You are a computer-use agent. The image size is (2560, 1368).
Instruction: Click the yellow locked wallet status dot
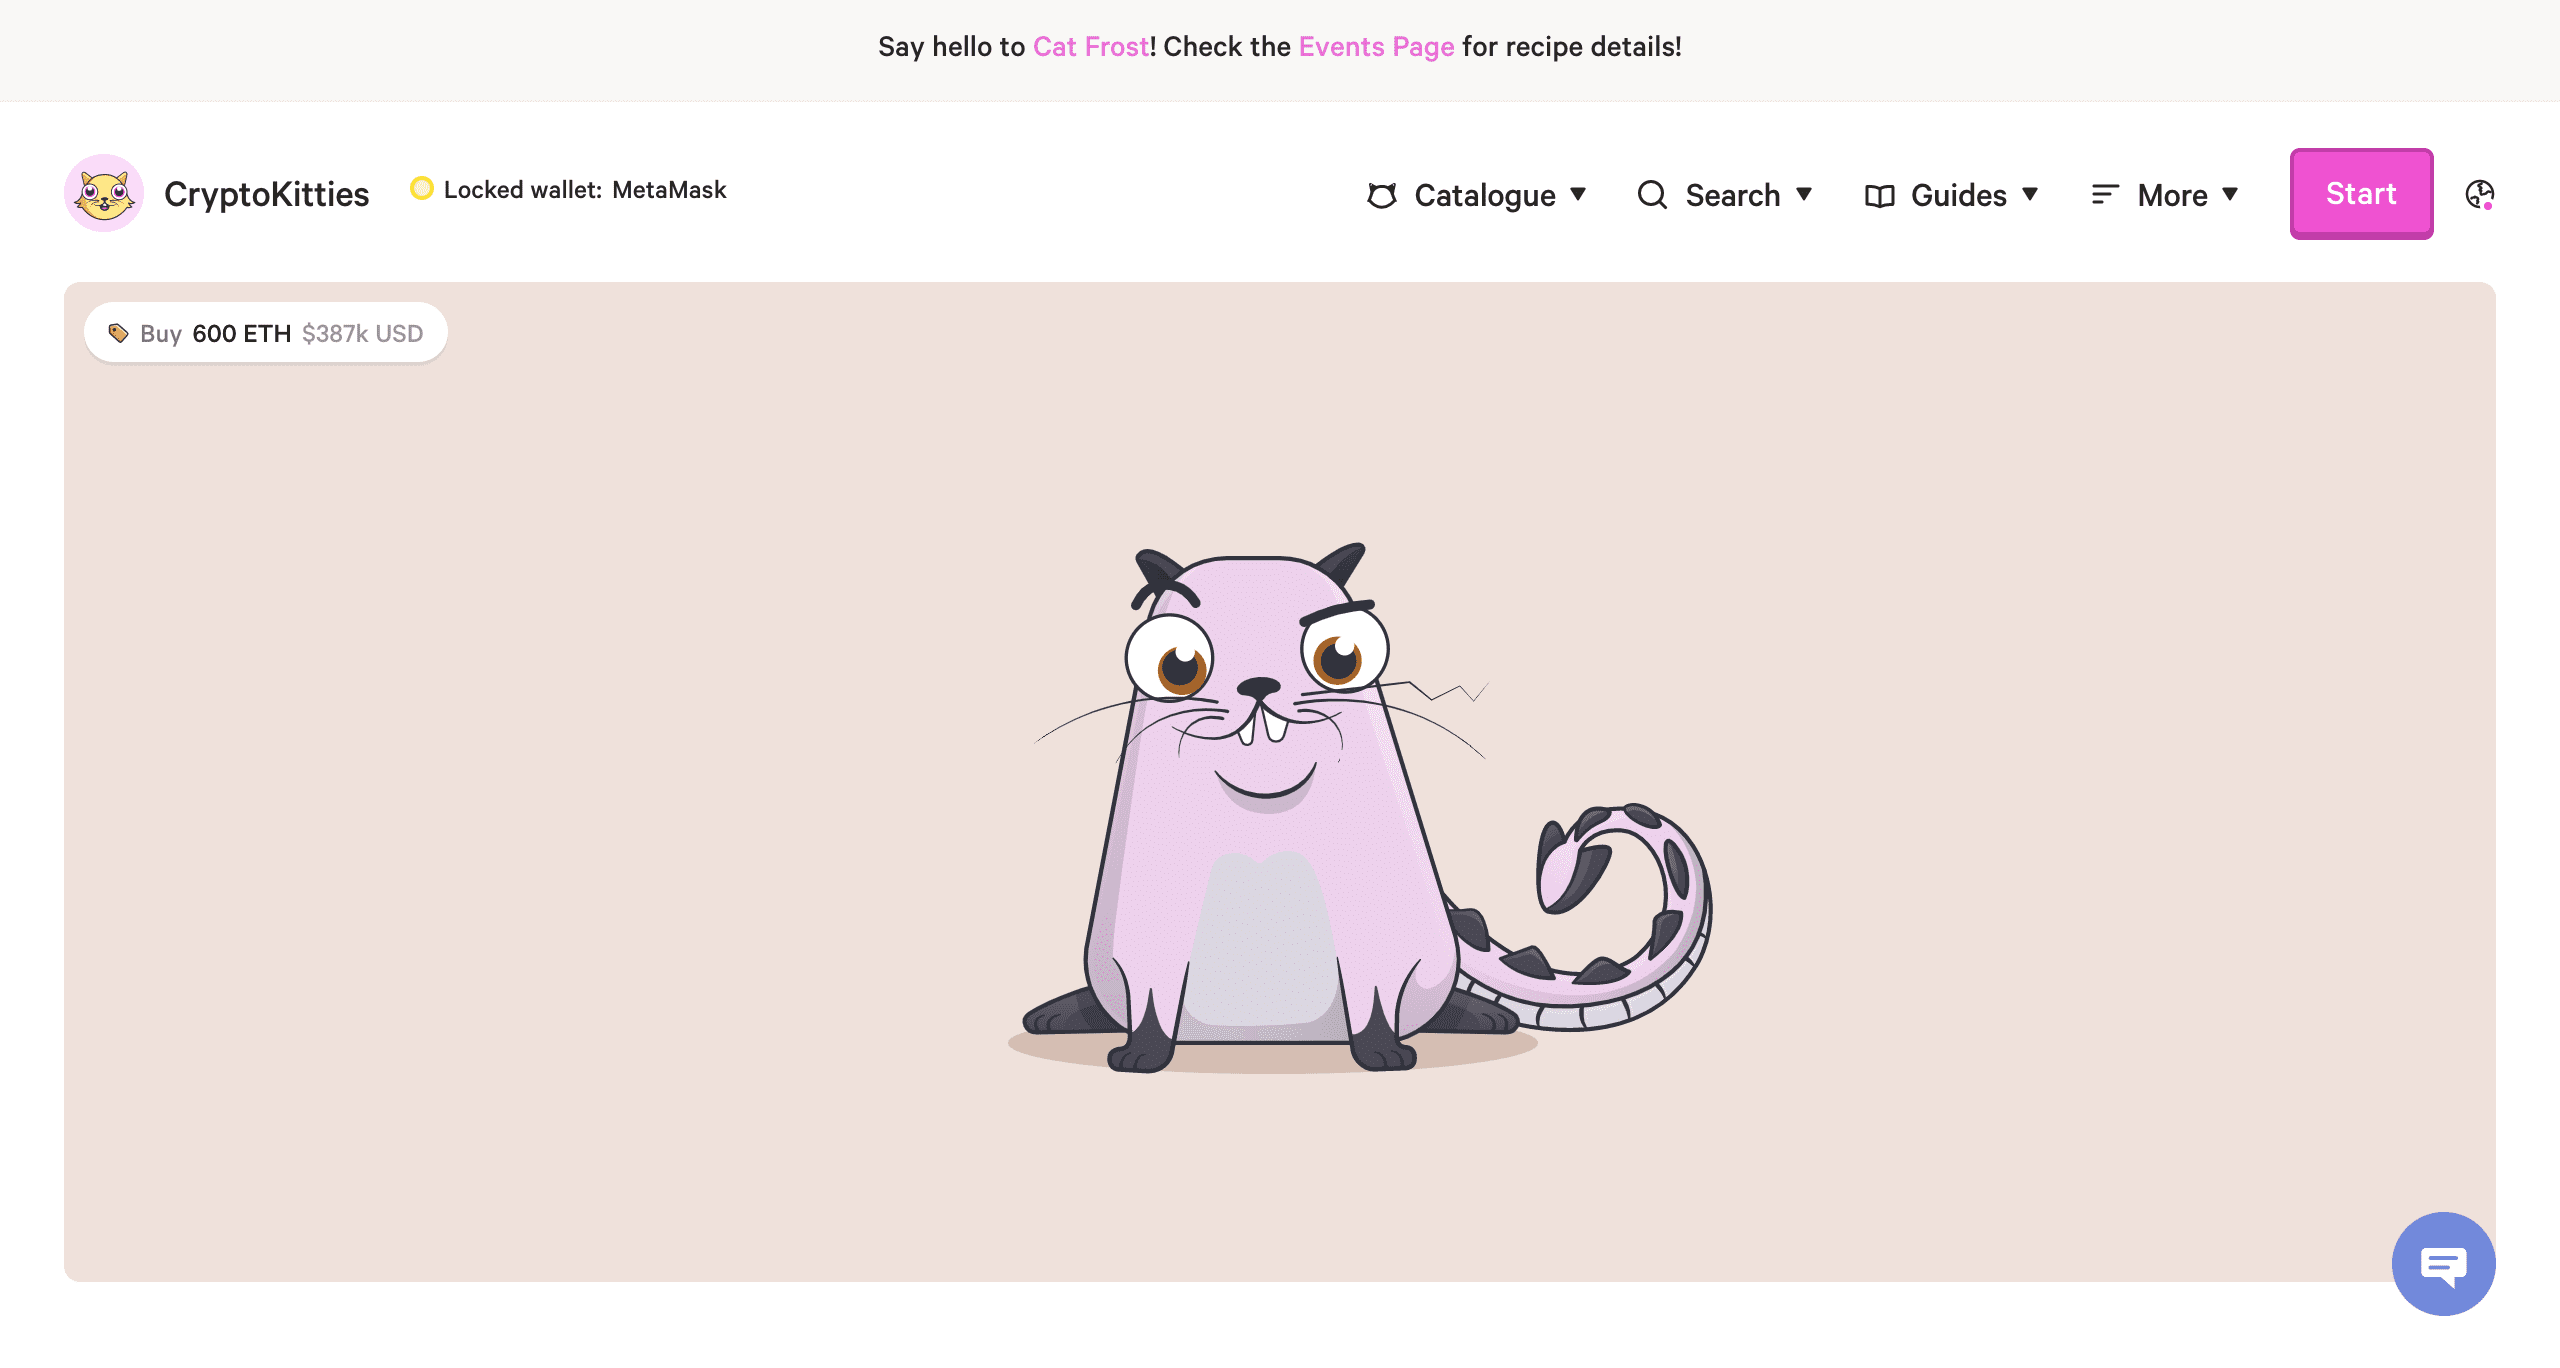[422, 188]
